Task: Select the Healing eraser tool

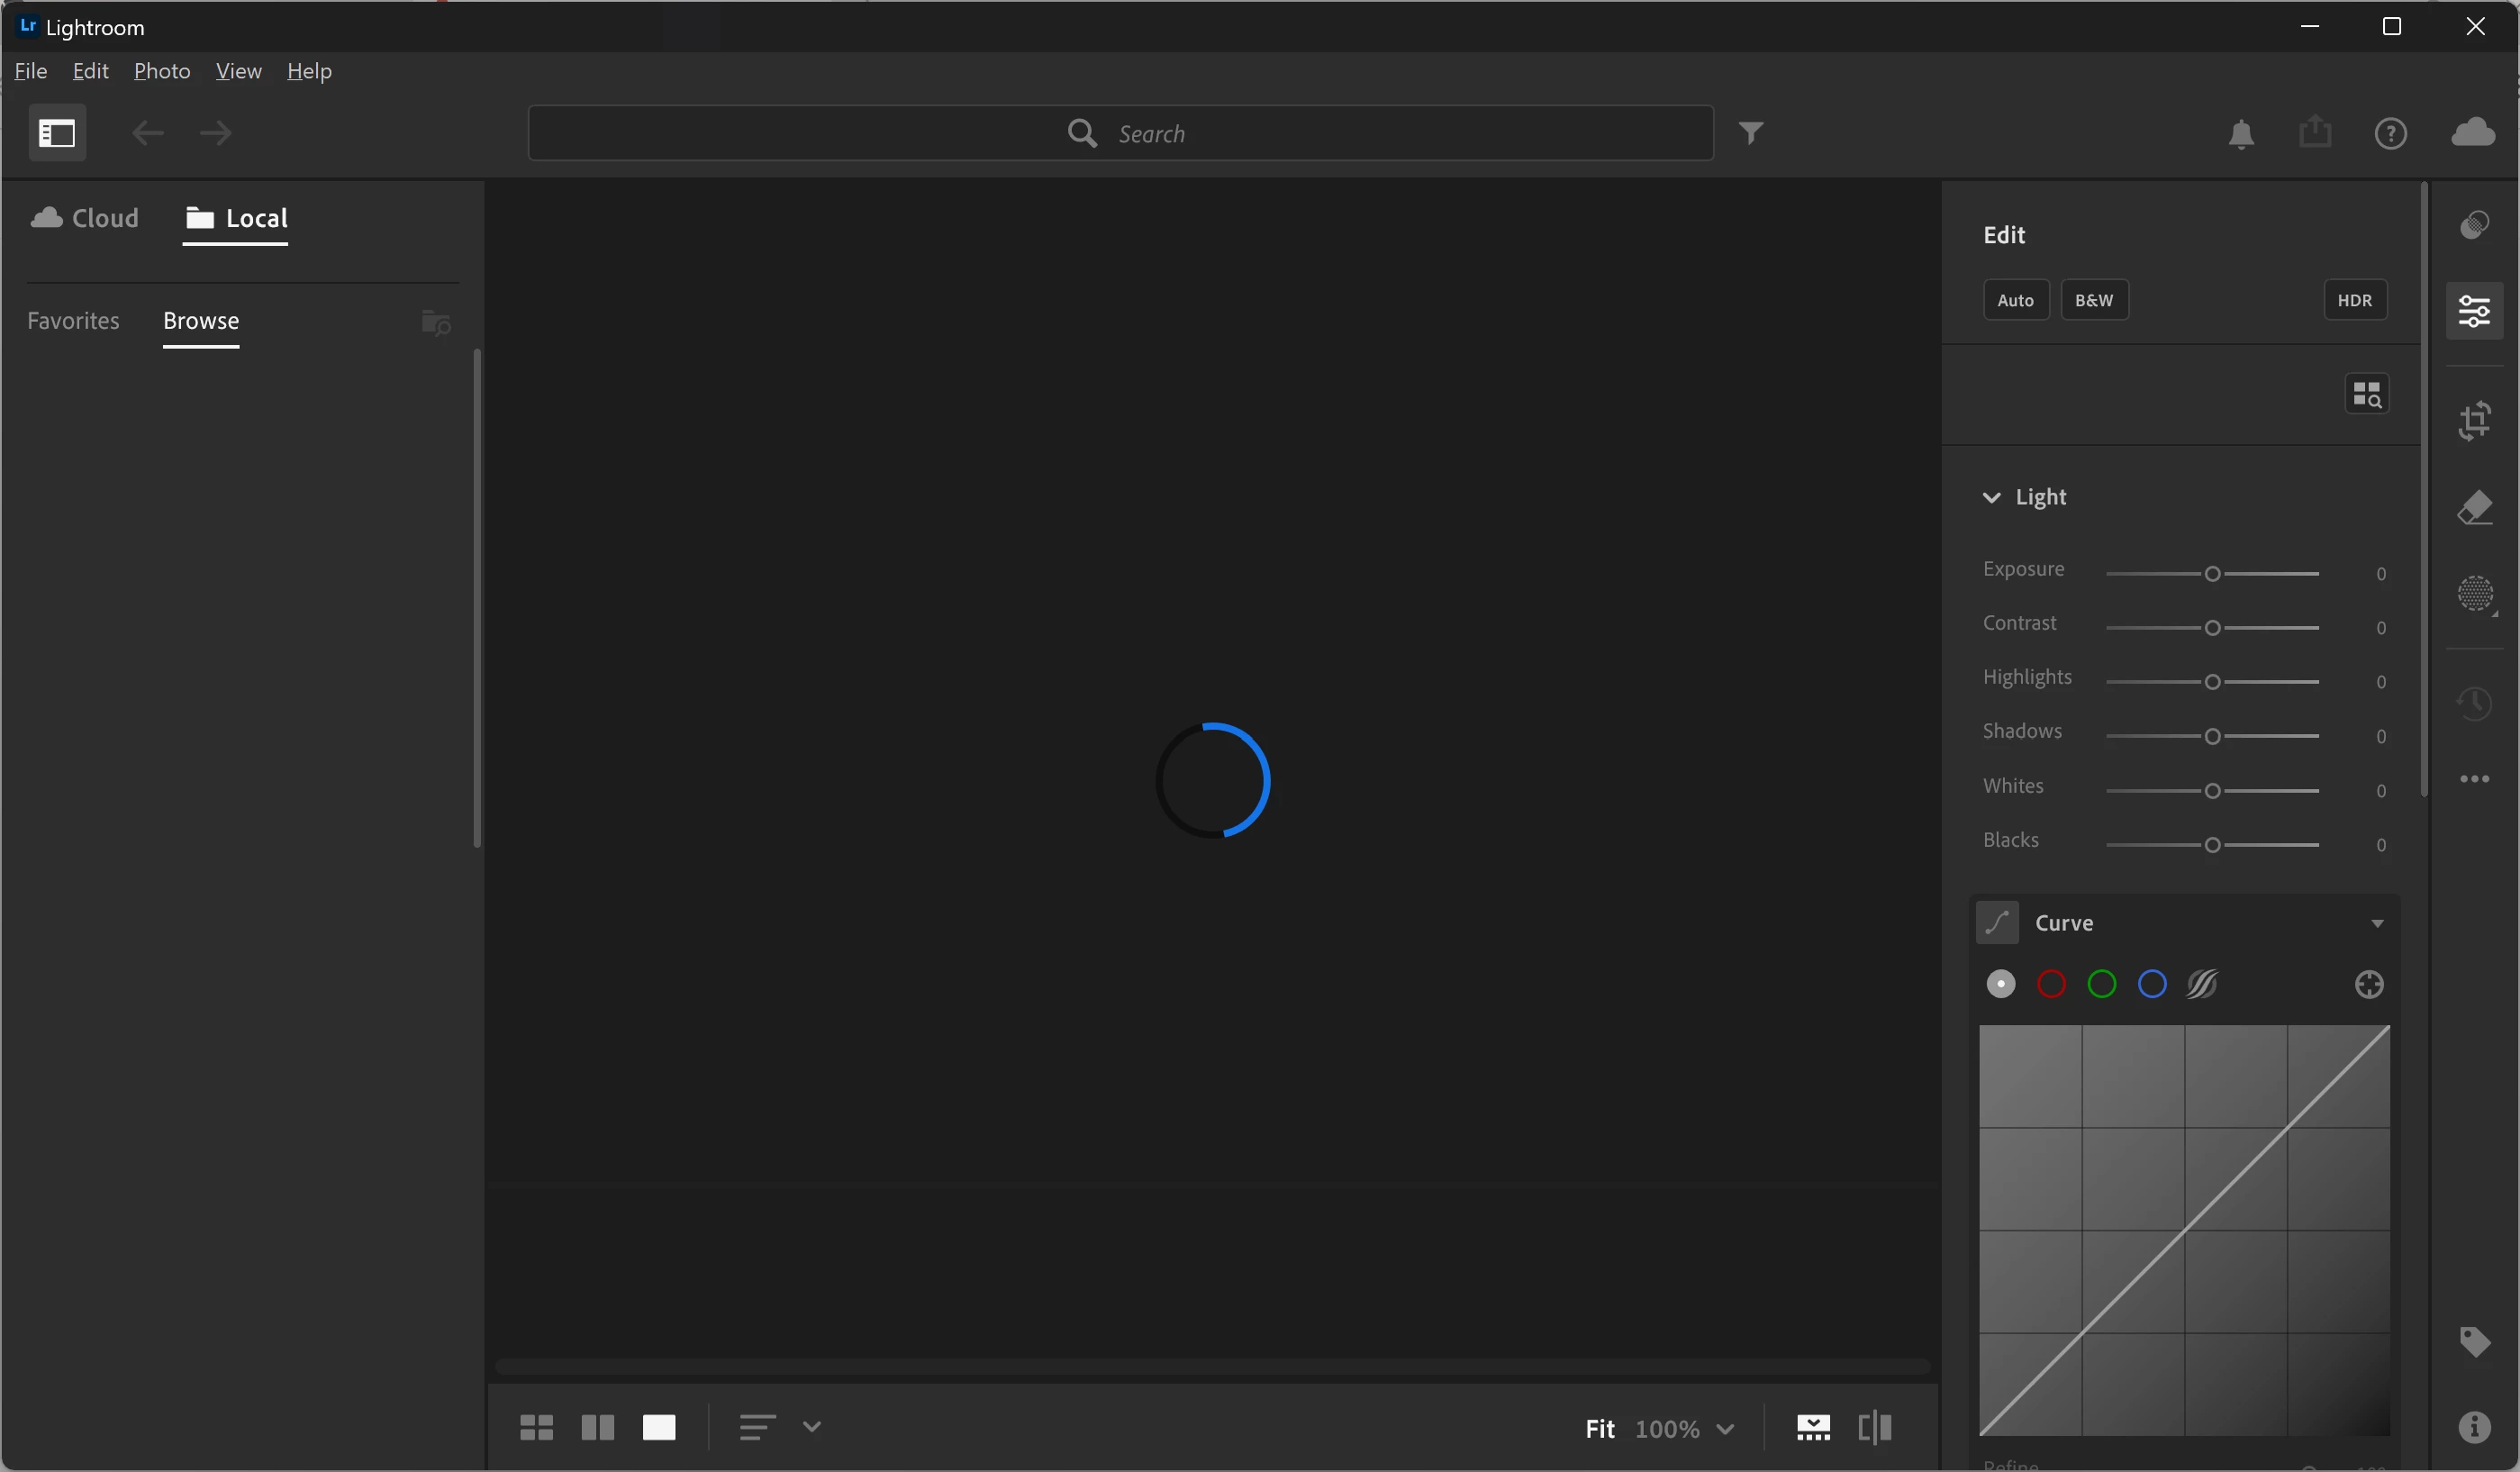Action: [x=2474, y=508]
